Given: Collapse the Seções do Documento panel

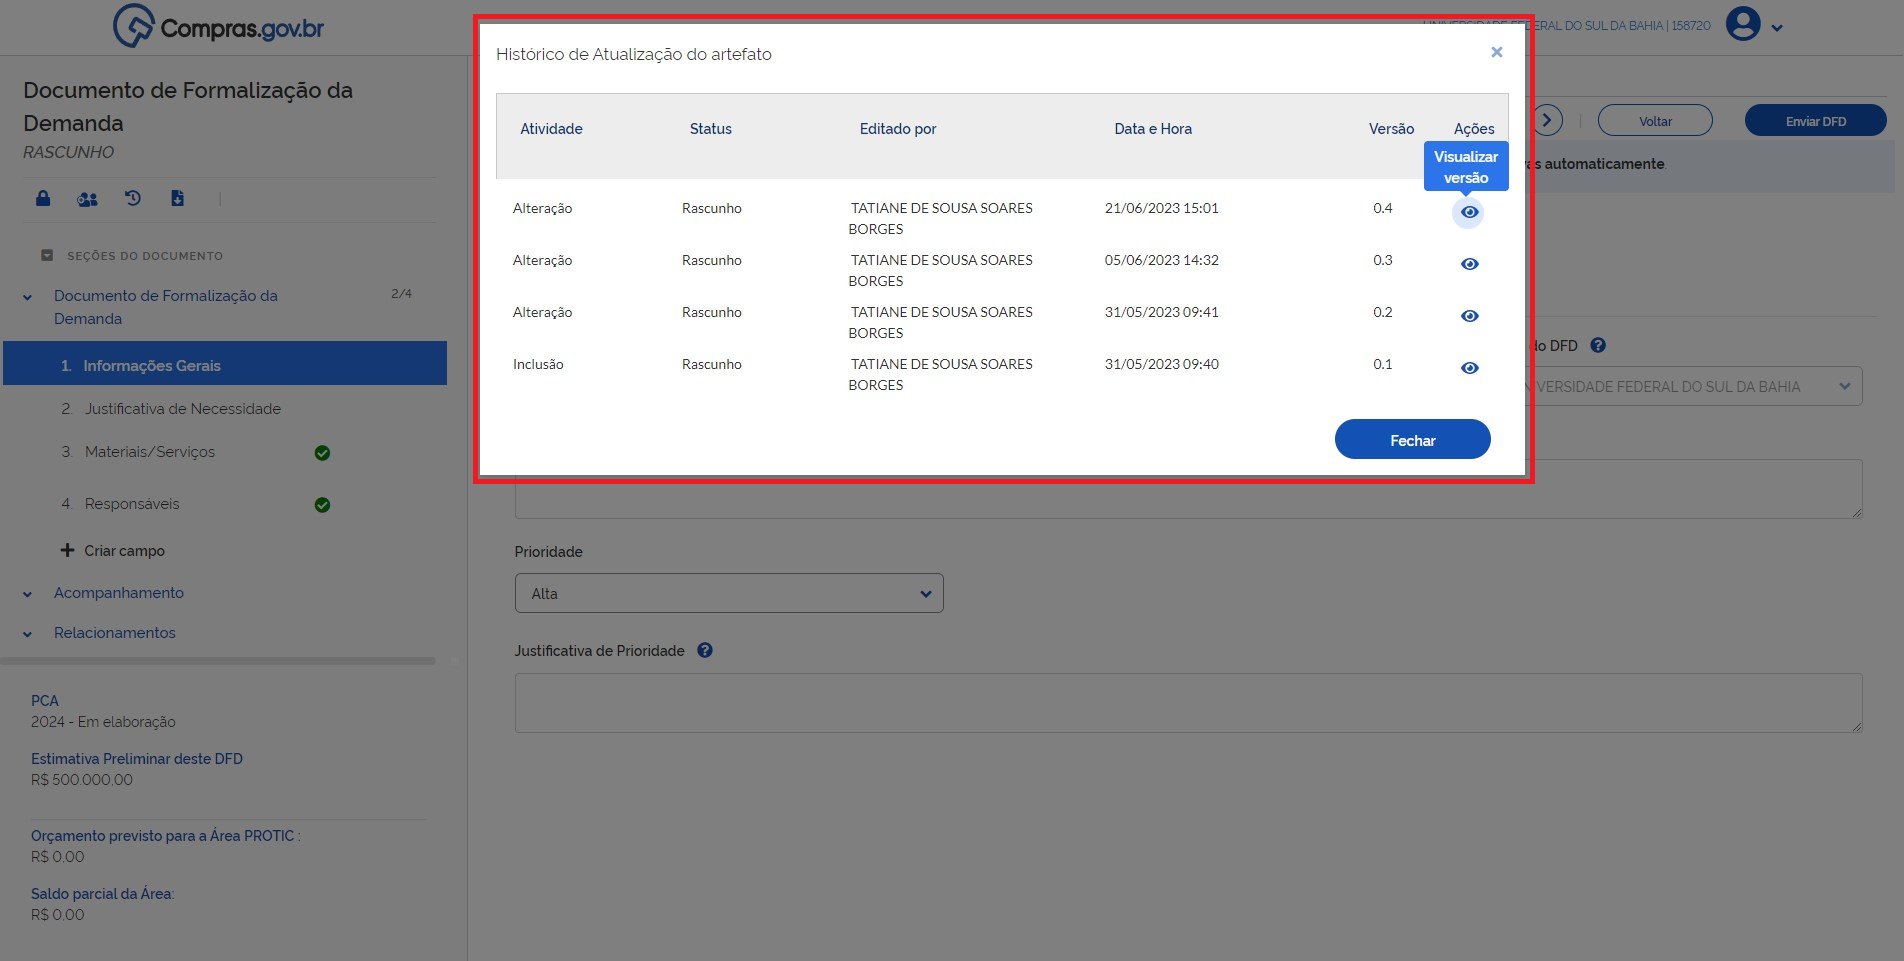Looking at the screenshot, I should click(x=47, y=255).
